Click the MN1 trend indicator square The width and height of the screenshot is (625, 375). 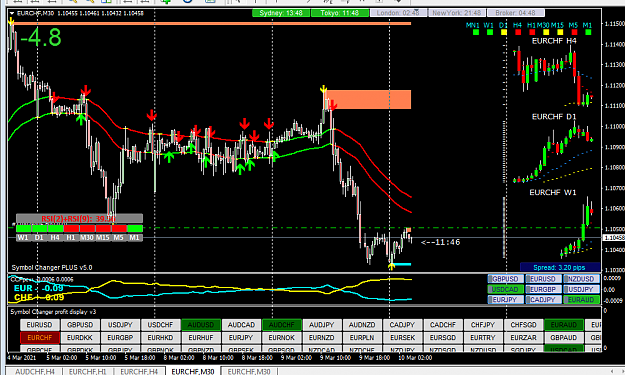click(x=476, y=32)
